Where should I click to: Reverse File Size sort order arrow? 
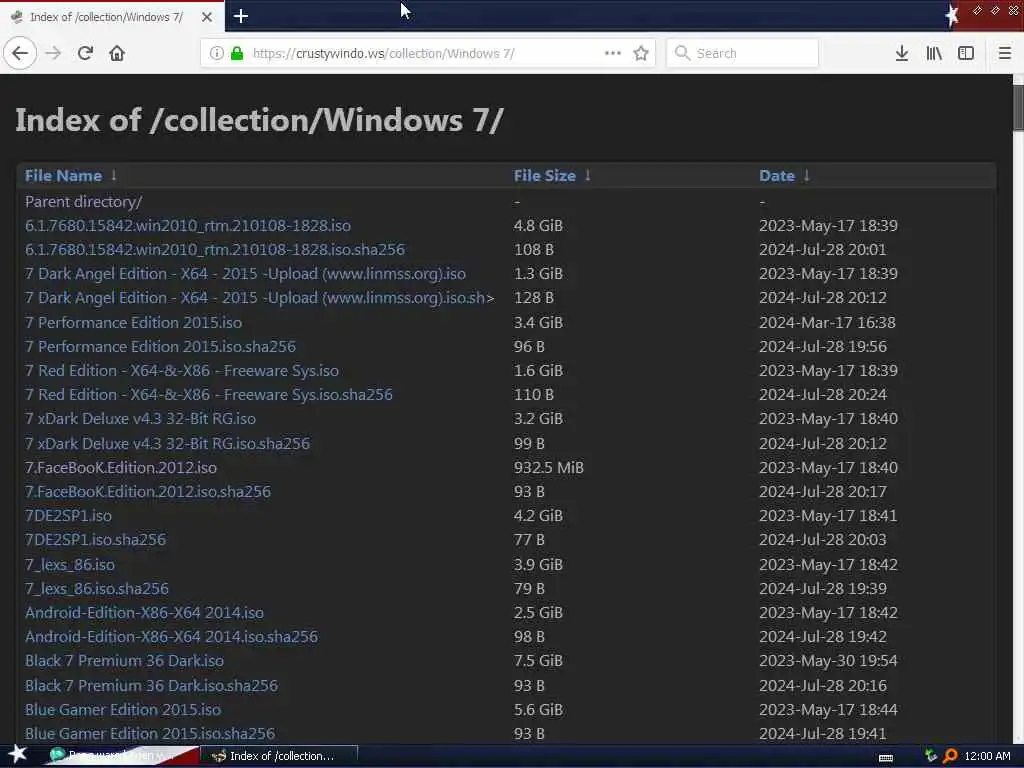click(x=588, y=175)
